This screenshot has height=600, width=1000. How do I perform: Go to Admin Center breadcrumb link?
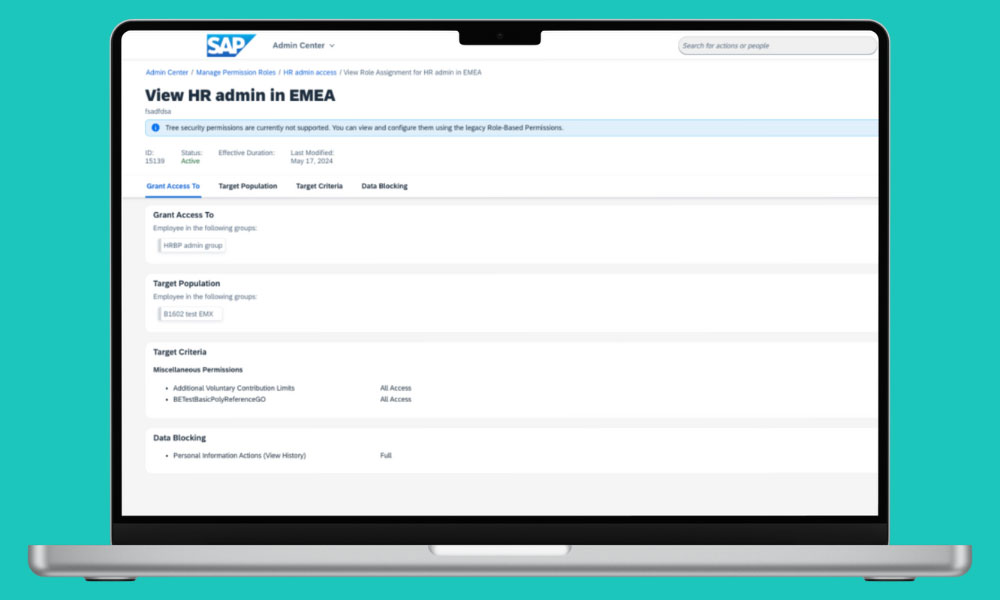[x=167, y=73]
